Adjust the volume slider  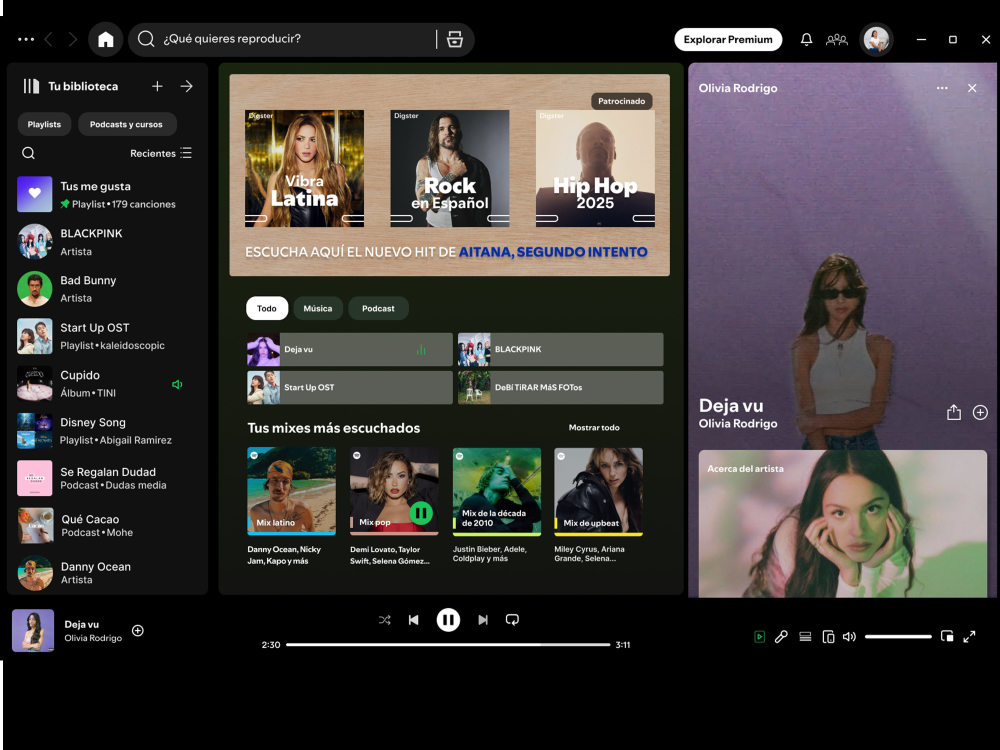(898, 636)
